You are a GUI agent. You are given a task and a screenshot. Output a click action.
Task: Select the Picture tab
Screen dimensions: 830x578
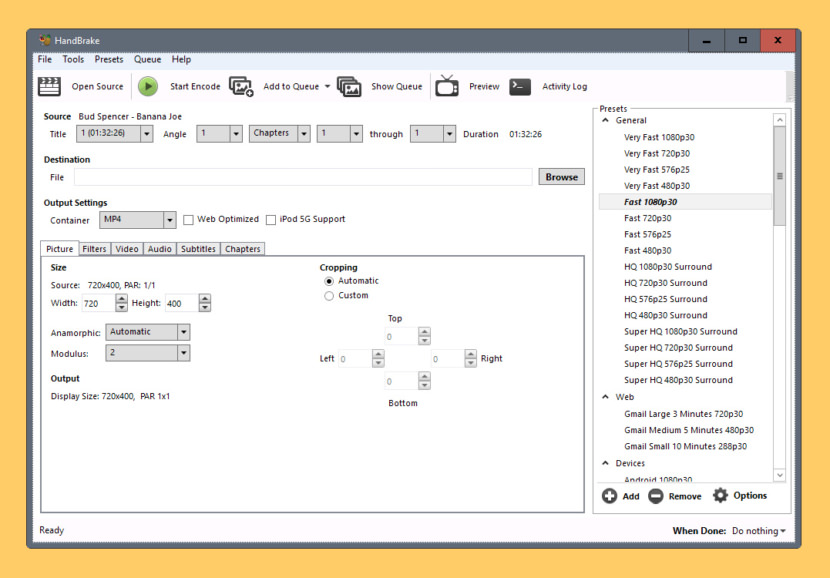click(60, 249)
